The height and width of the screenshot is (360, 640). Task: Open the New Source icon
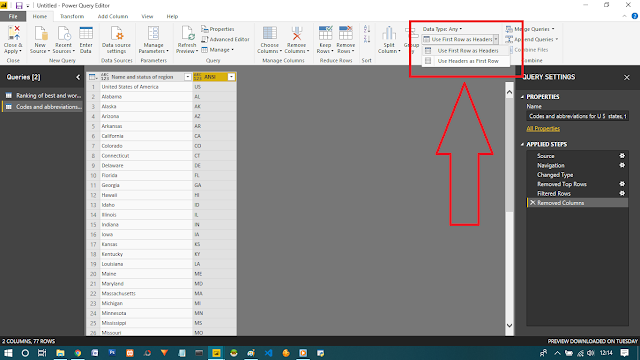click(x=40, y=33)
